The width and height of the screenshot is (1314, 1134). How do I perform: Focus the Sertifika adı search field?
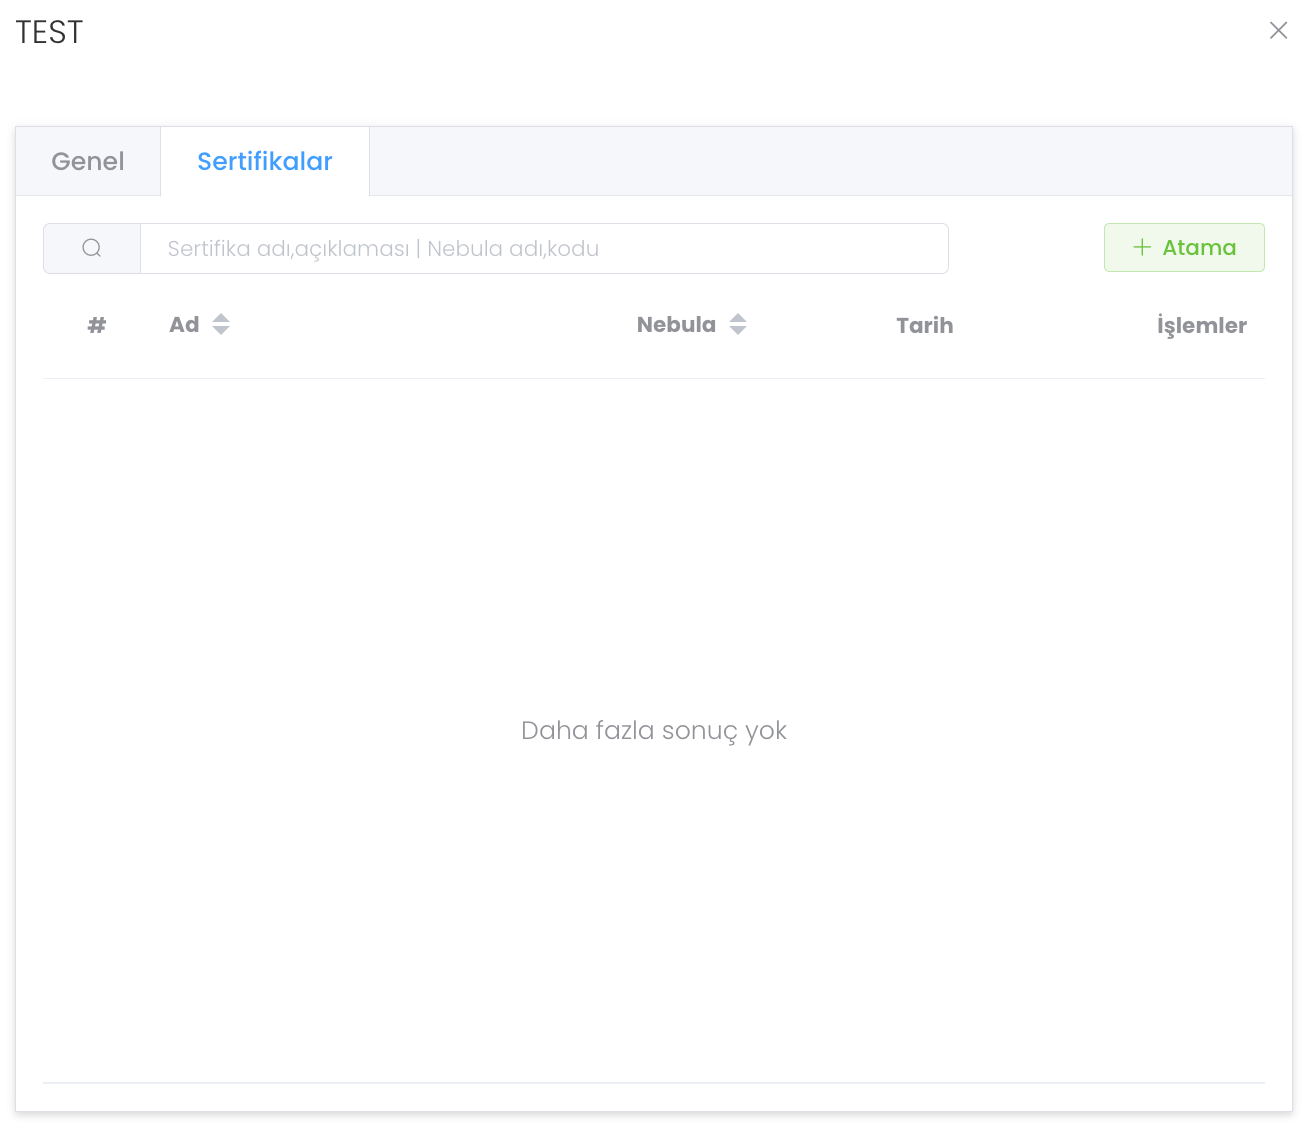click(x=544, y=248)
